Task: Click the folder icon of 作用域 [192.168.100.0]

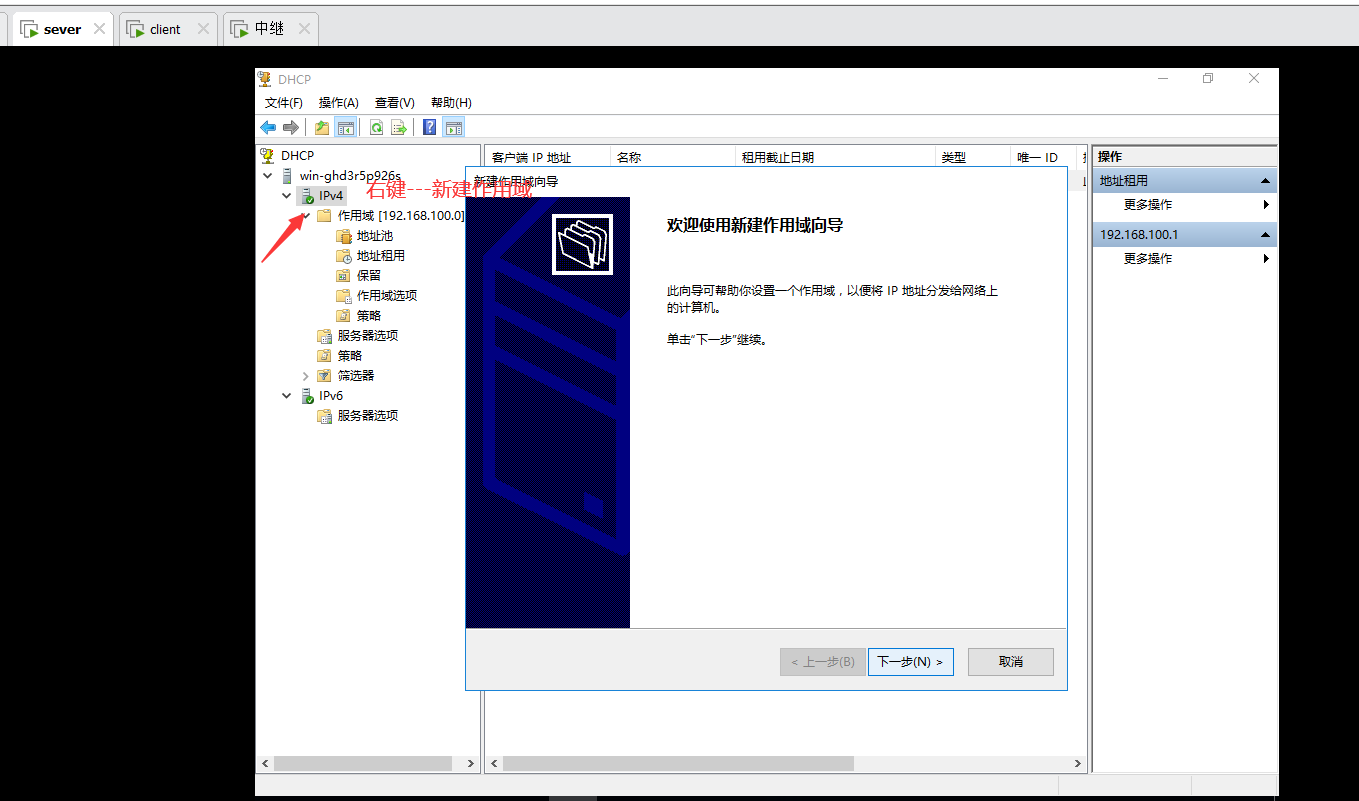Action: click(324, 216)
